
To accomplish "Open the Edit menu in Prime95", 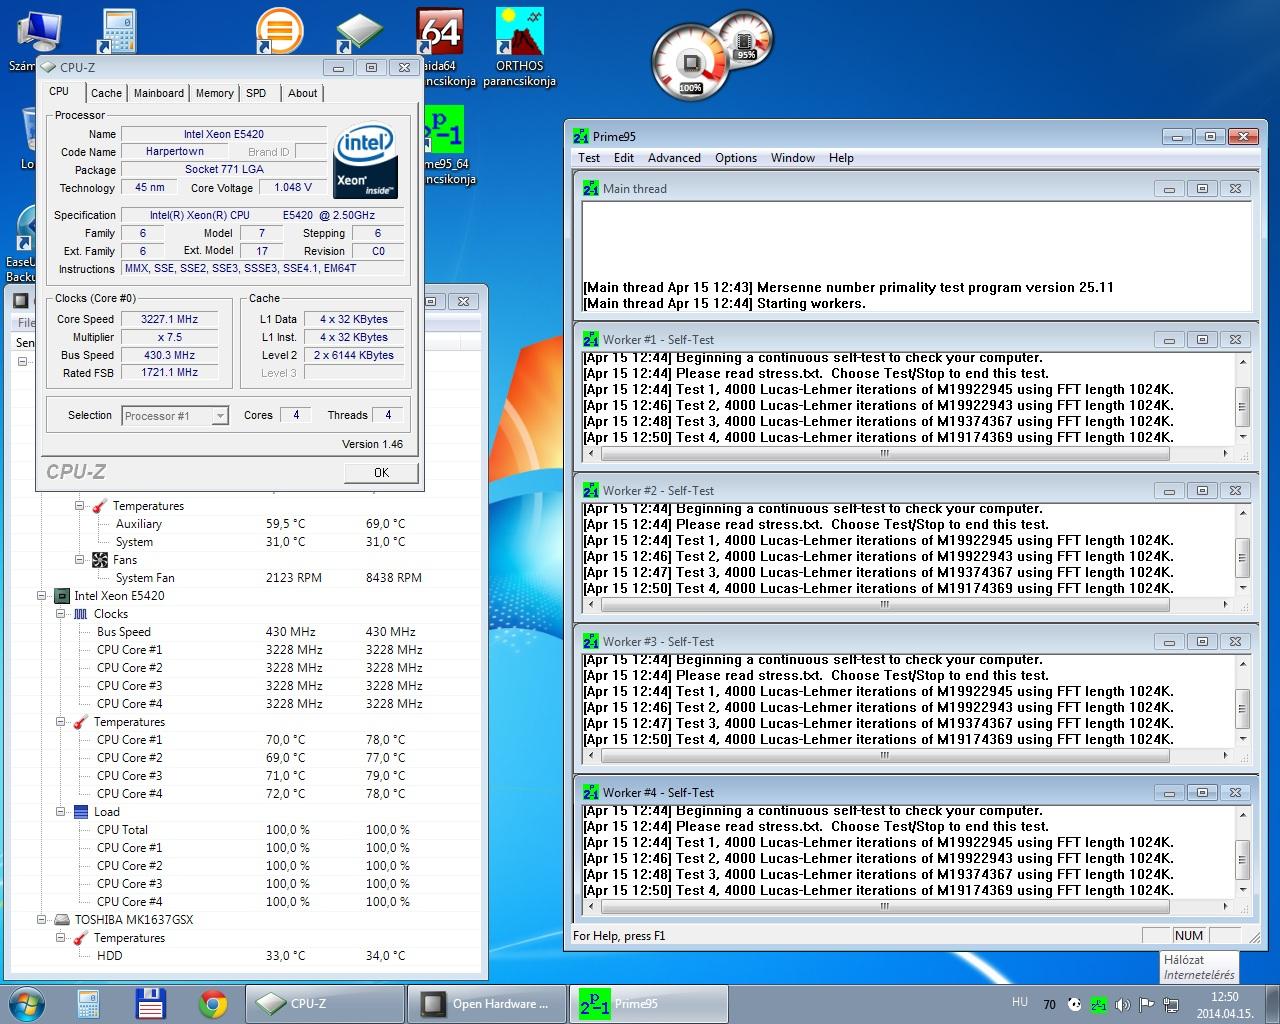I will pyautogui.click(x=624, y=158).
